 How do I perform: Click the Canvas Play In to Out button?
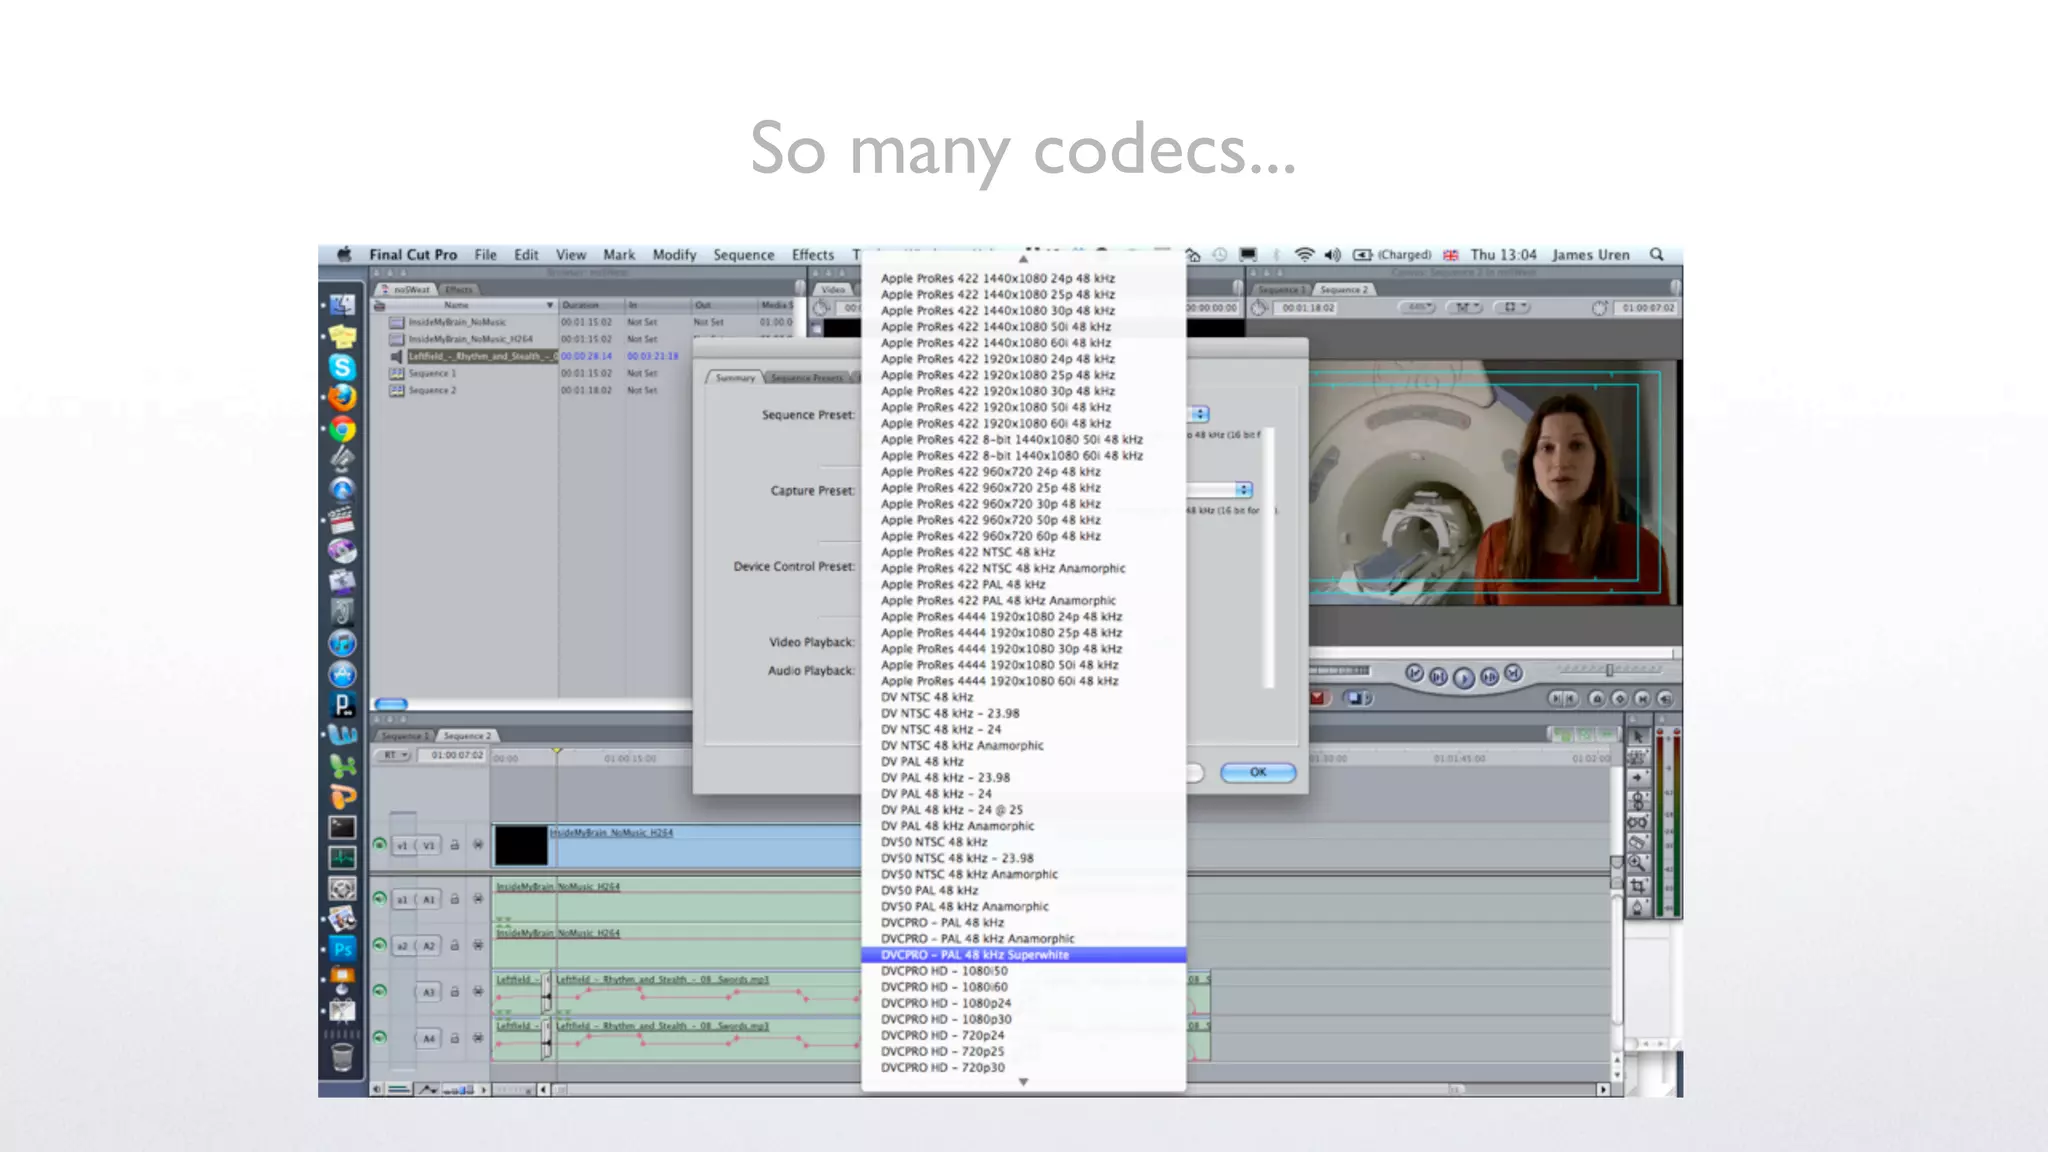click(x=1438, y=677)
